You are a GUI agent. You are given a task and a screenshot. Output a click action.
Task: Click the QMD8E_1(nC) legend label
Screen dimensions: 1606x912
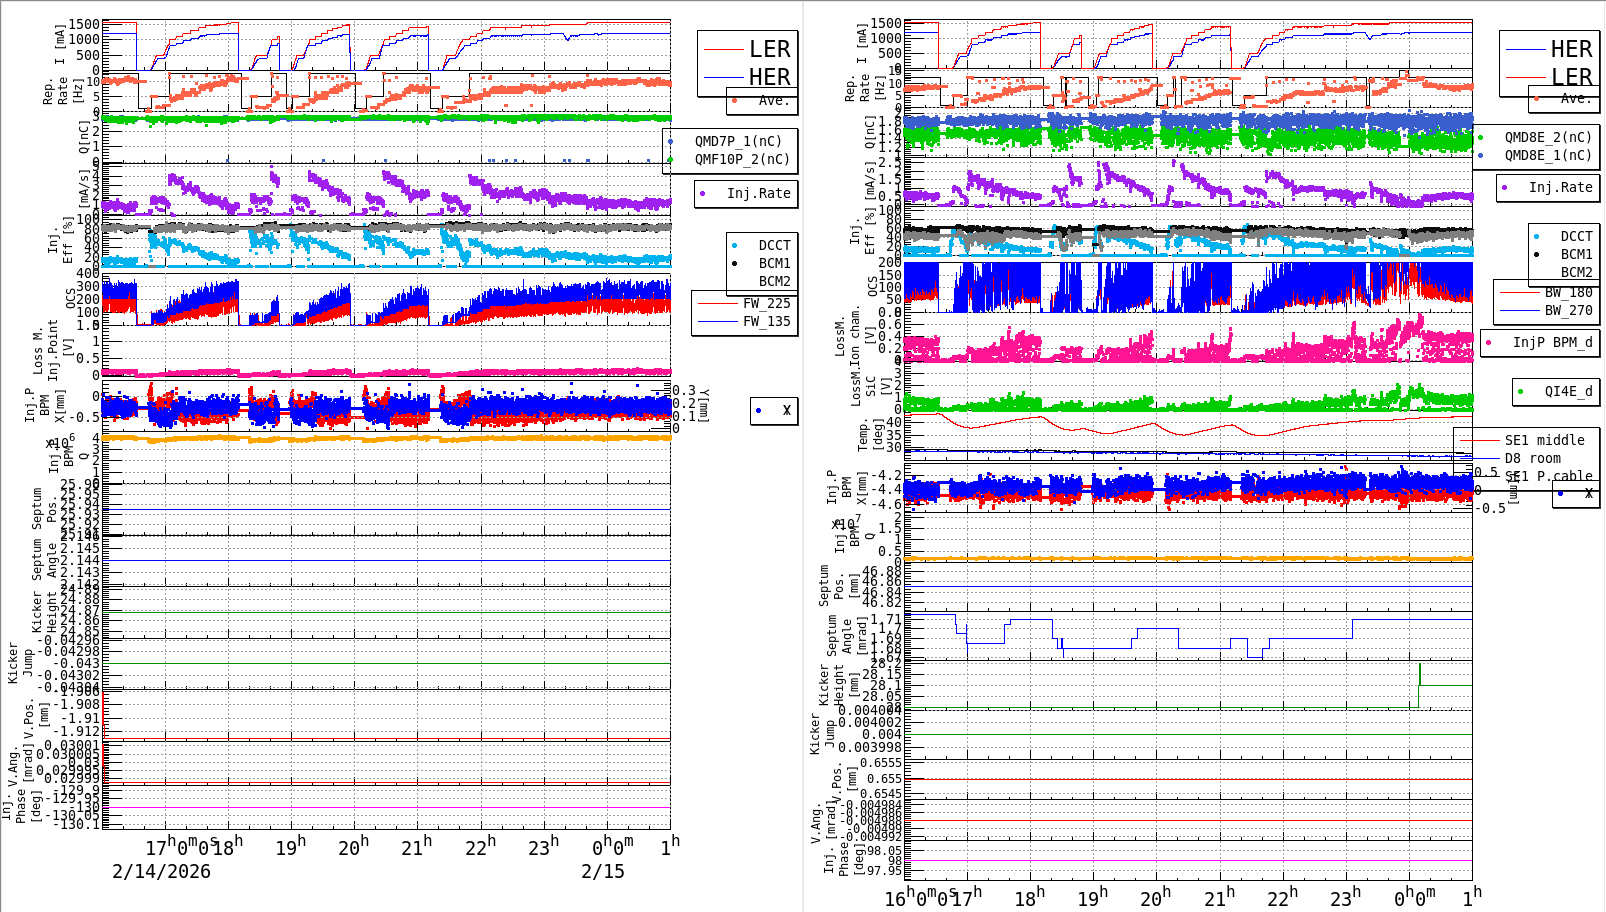point(1548,155)
